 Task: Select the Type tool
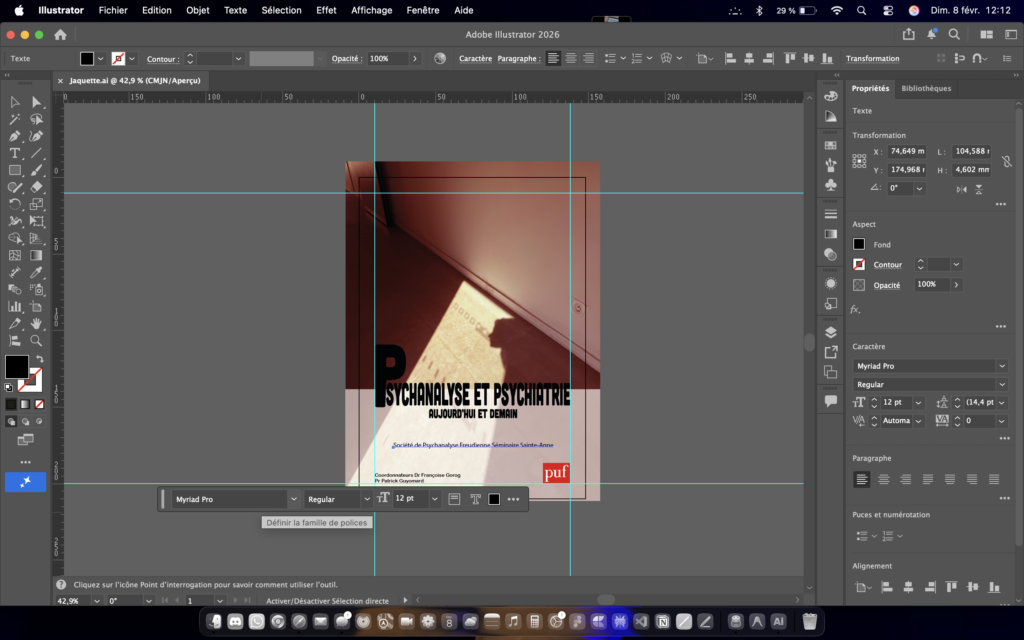pos(14,153)
